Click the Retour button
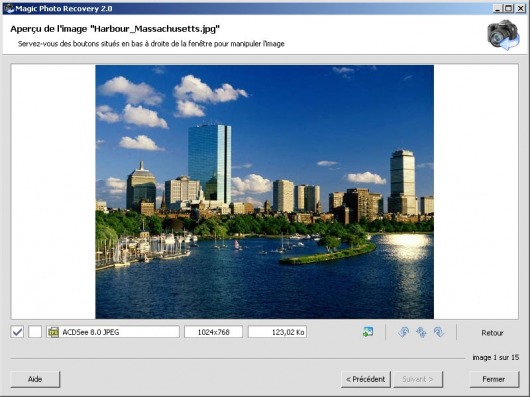This screenshot has width=530, height=397. (492, 333)
